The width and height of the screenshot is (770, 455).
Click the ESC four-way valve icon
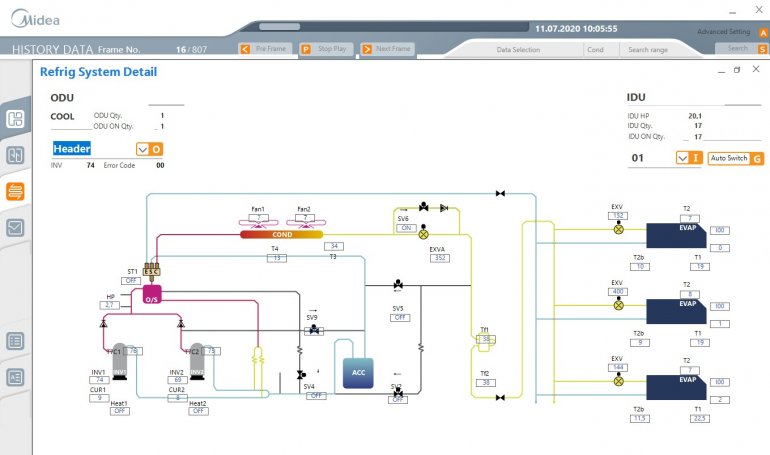point(151,271)
